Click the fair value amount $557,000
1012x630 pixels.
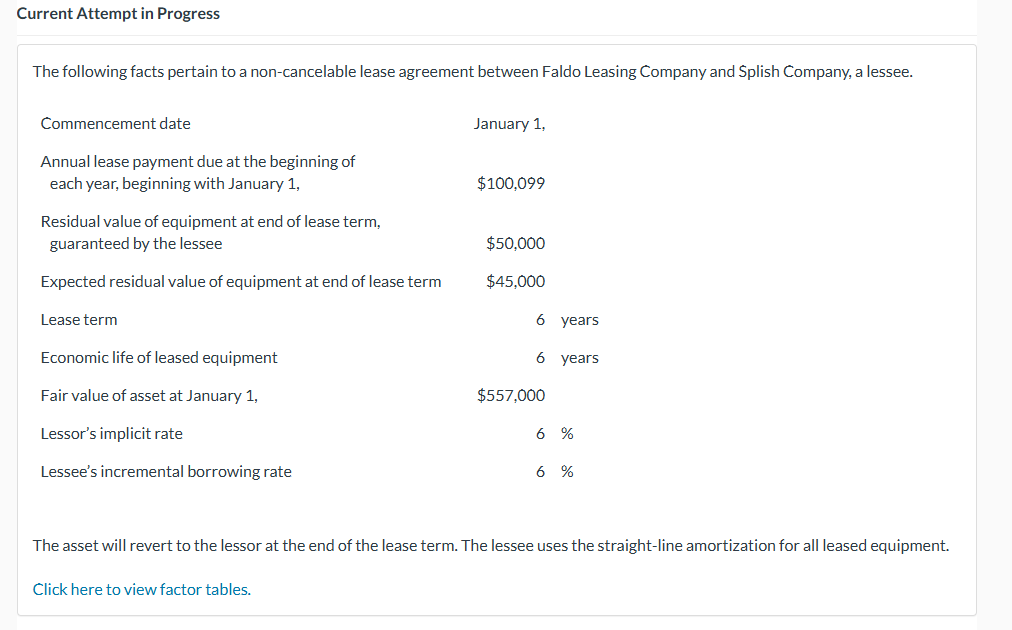click(510, 395)
